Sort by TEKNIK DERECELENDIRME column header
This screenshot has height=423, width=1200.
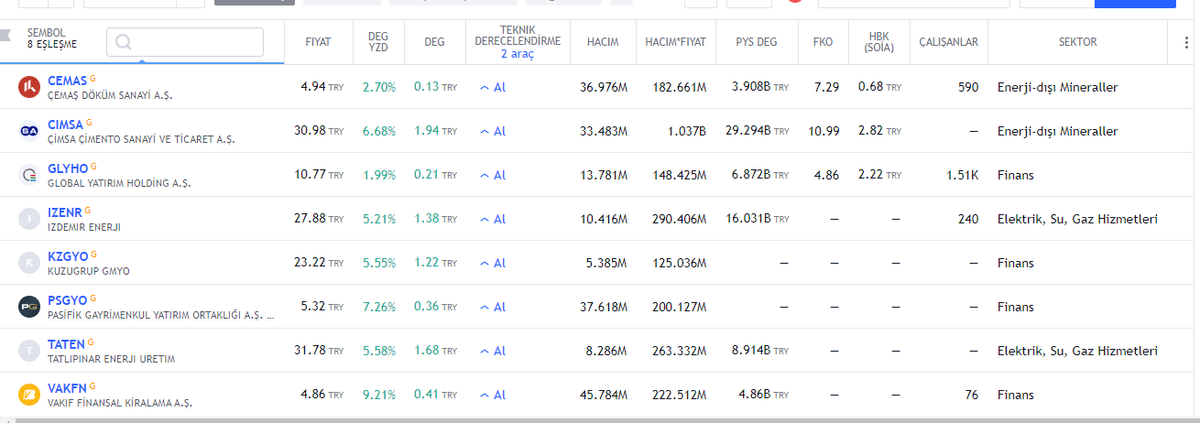[517, 36]
